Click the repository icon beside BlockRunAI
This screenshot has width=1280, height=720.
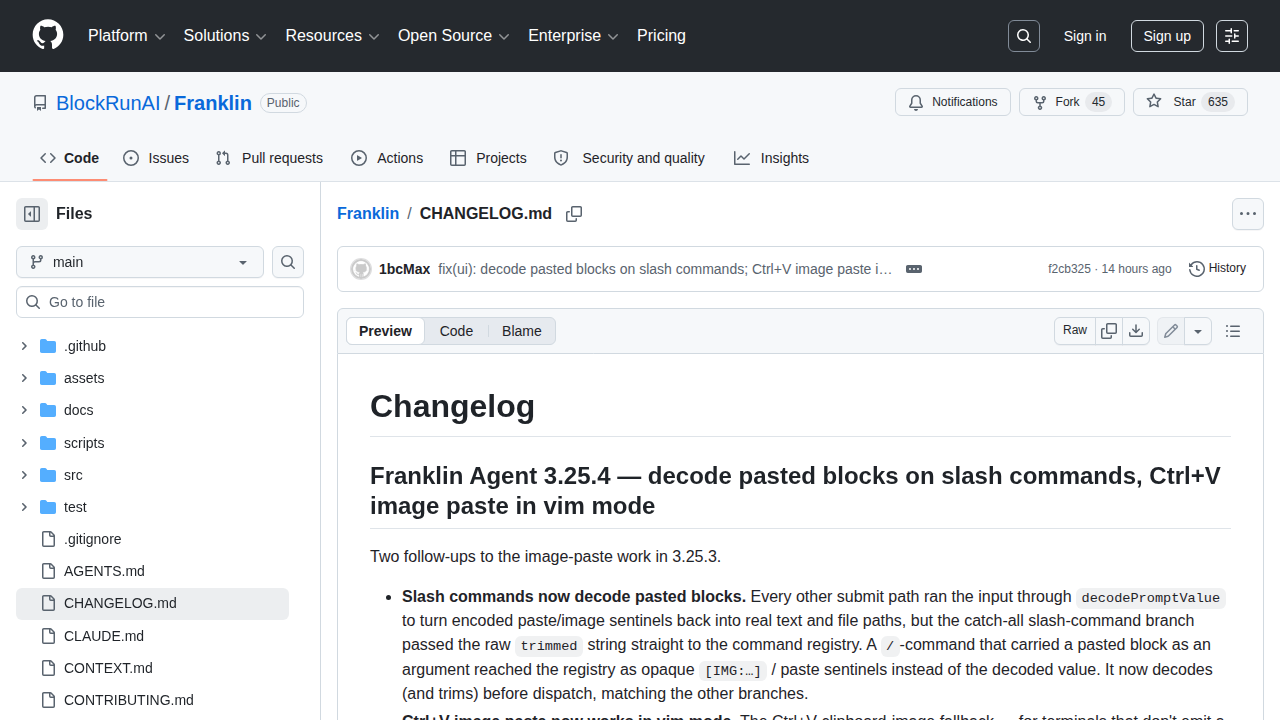40,103
